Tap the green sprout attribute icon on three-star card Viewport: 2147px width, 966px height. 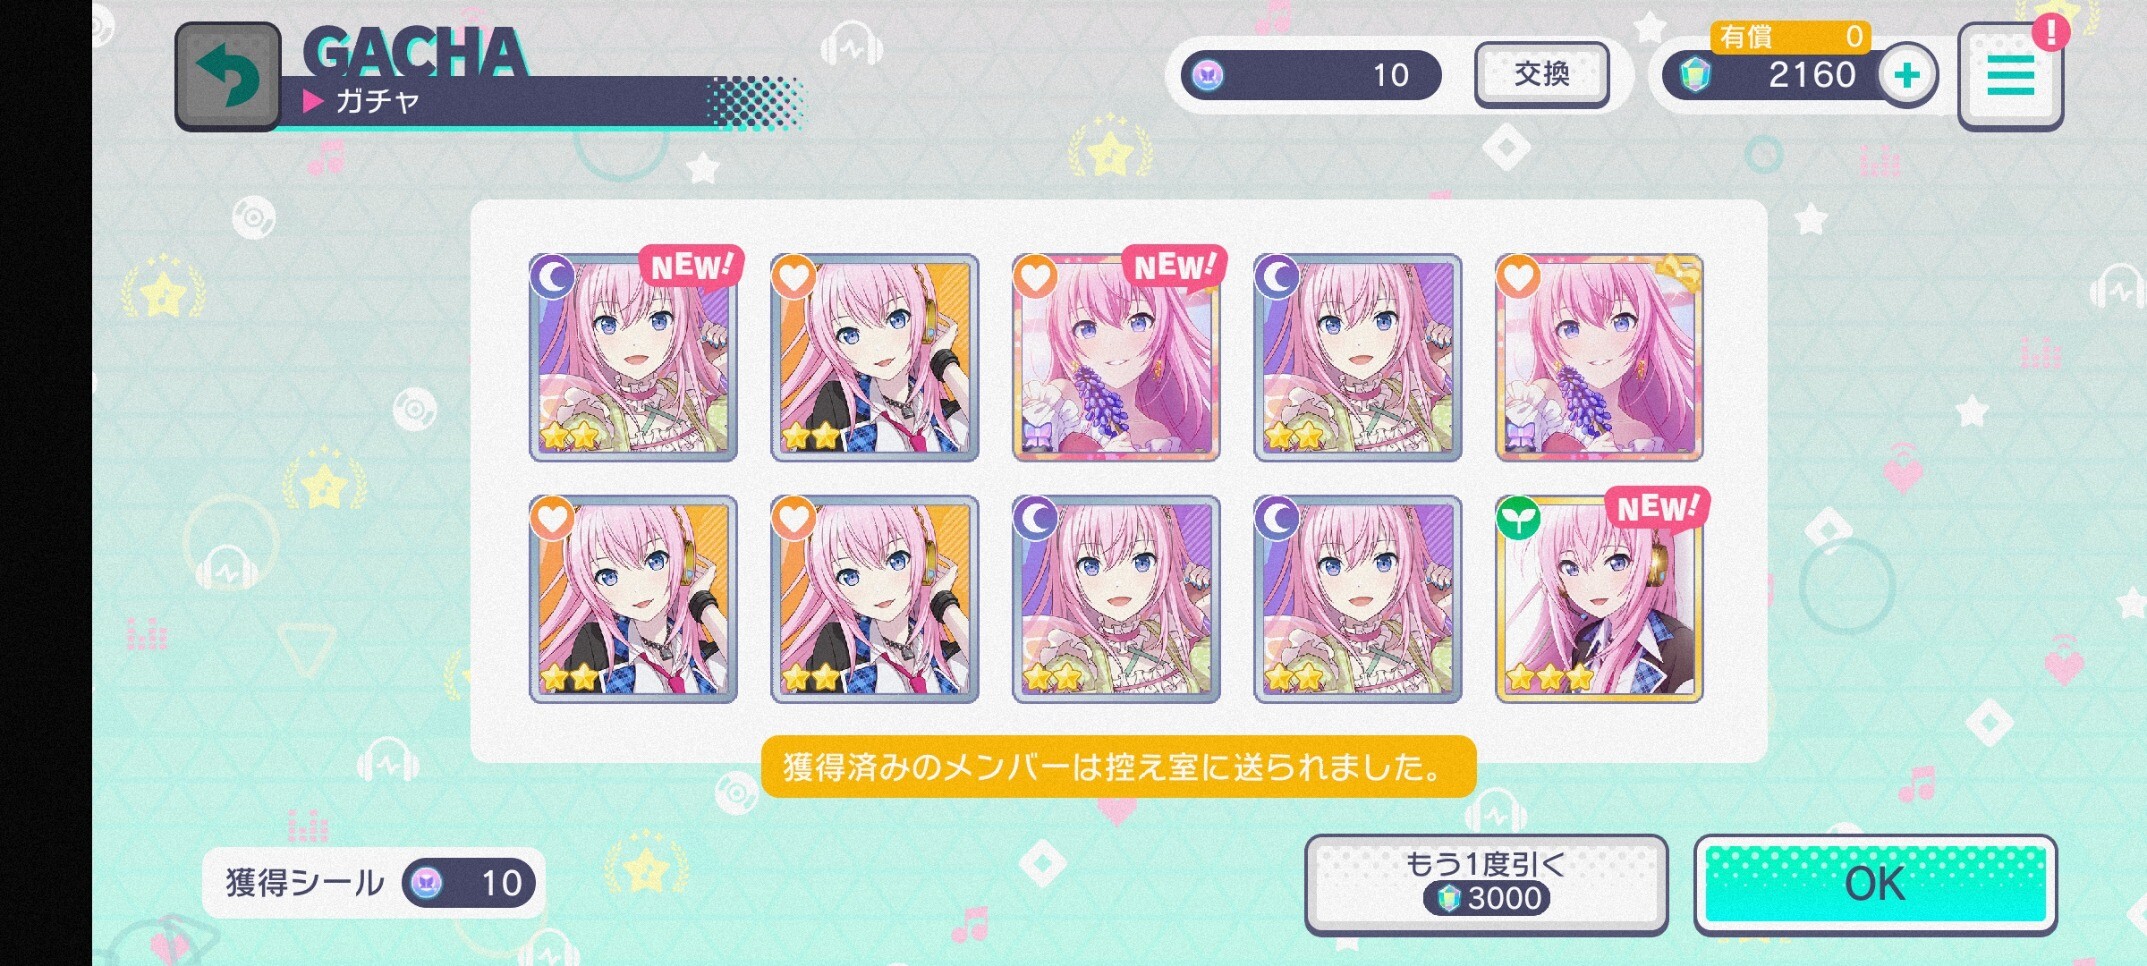[x=1518, y=517]
